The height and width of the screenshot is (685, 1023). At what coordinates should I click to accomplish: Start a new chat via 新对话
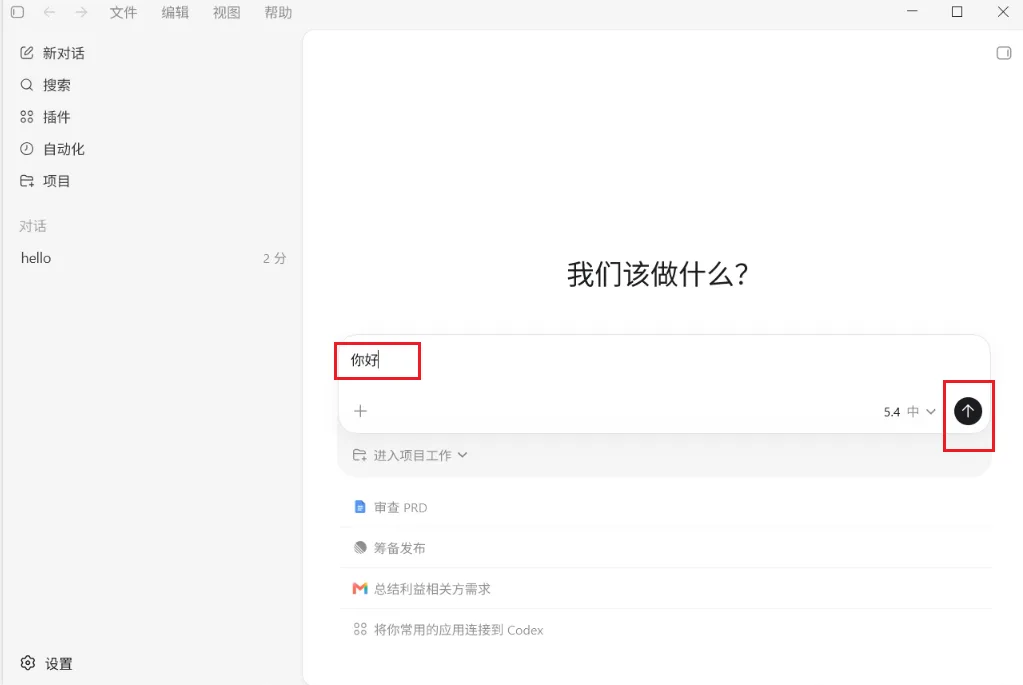(x=63, y=53)
